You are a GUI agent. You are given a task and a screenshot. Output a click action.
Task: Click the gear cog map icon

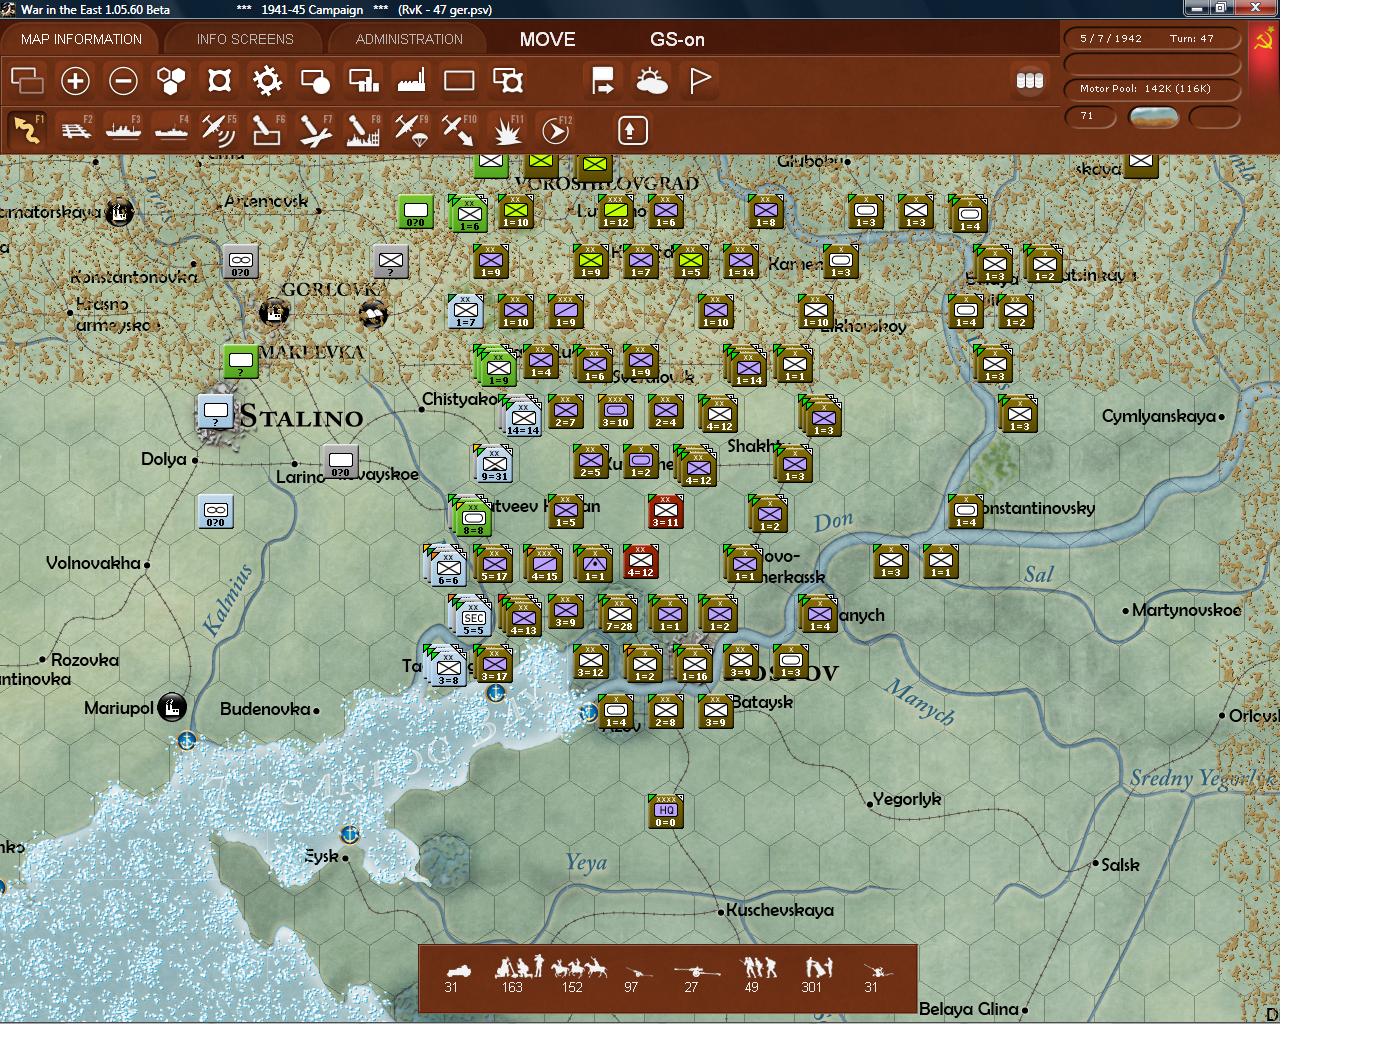click(267, 80)
